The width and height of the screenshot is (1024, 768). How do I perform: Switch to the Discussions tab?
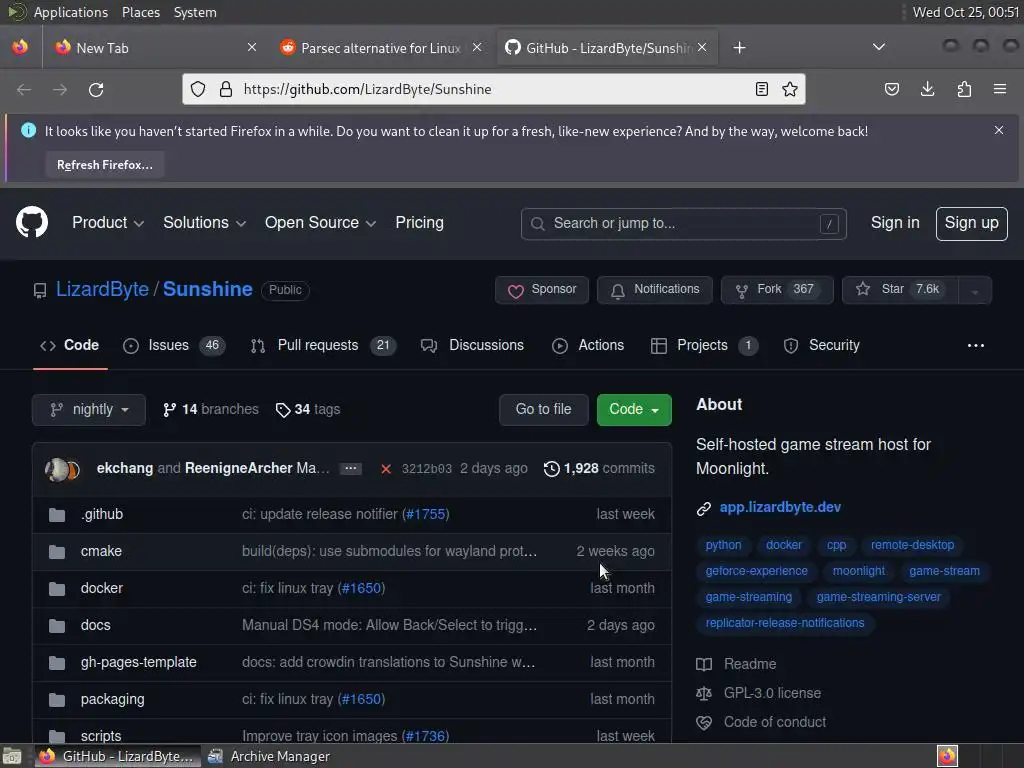pos(472,345)
